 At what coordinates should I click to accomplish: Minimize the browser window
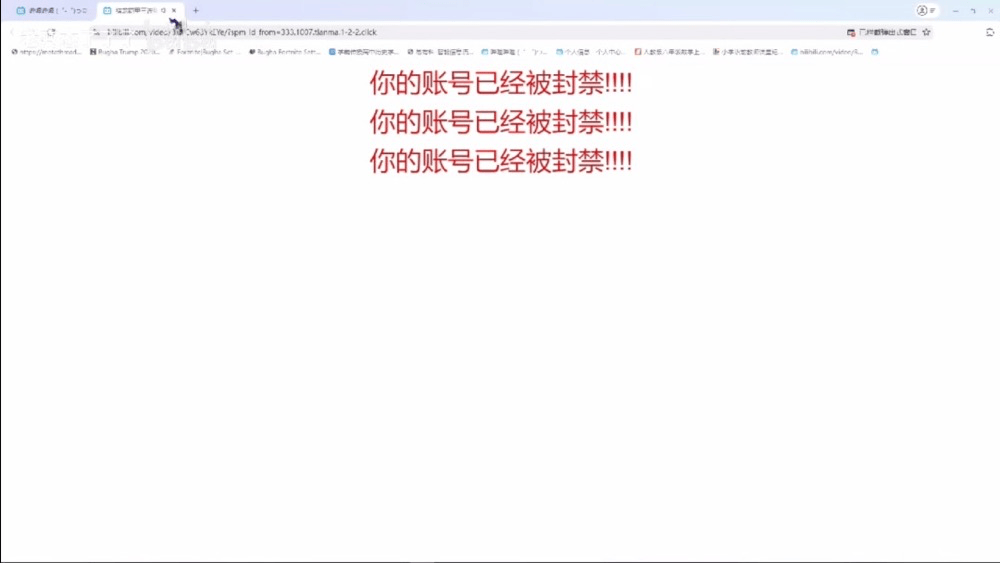point(955,10)
